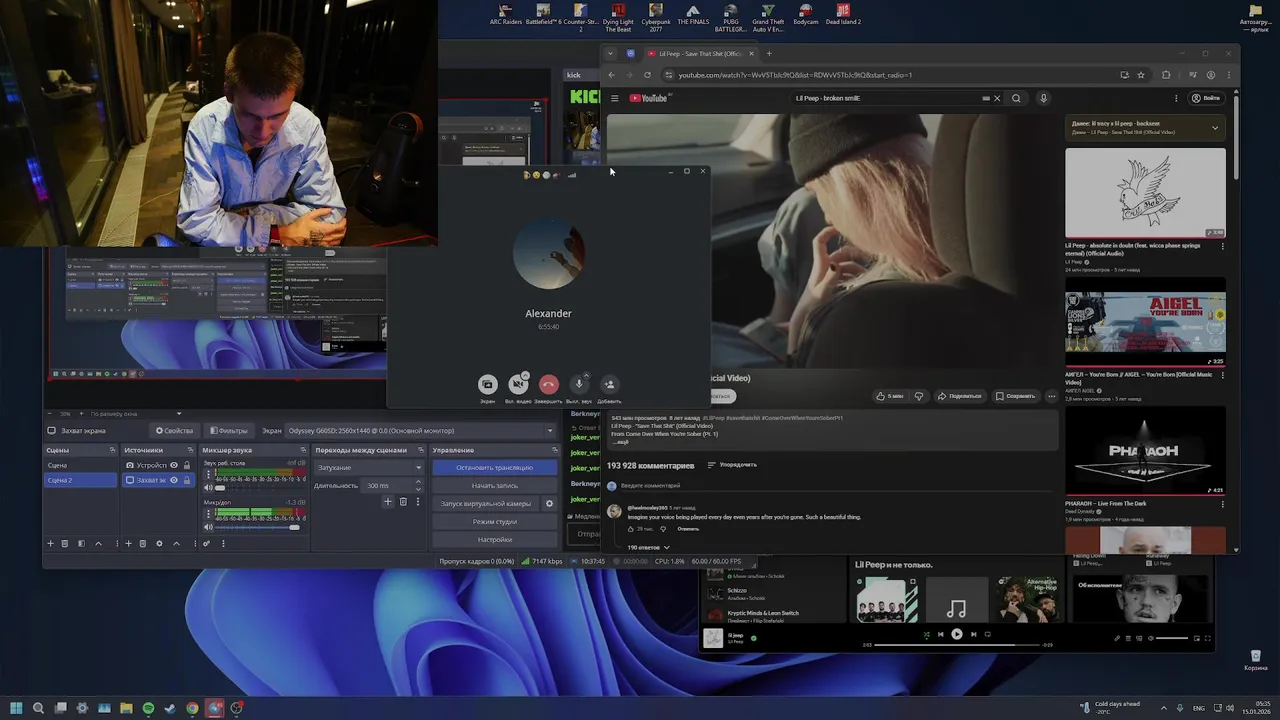Remove the scene transition in OBS

pos(403,502)
